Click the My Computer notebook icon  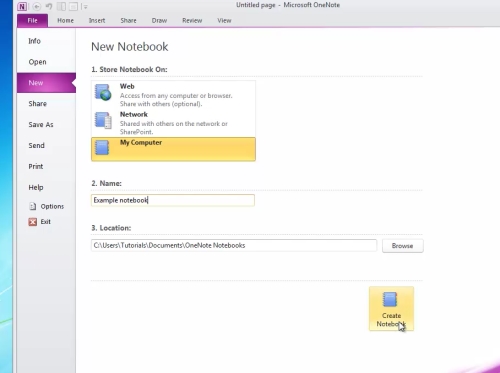pyautogui.click(x=102, y=147)
